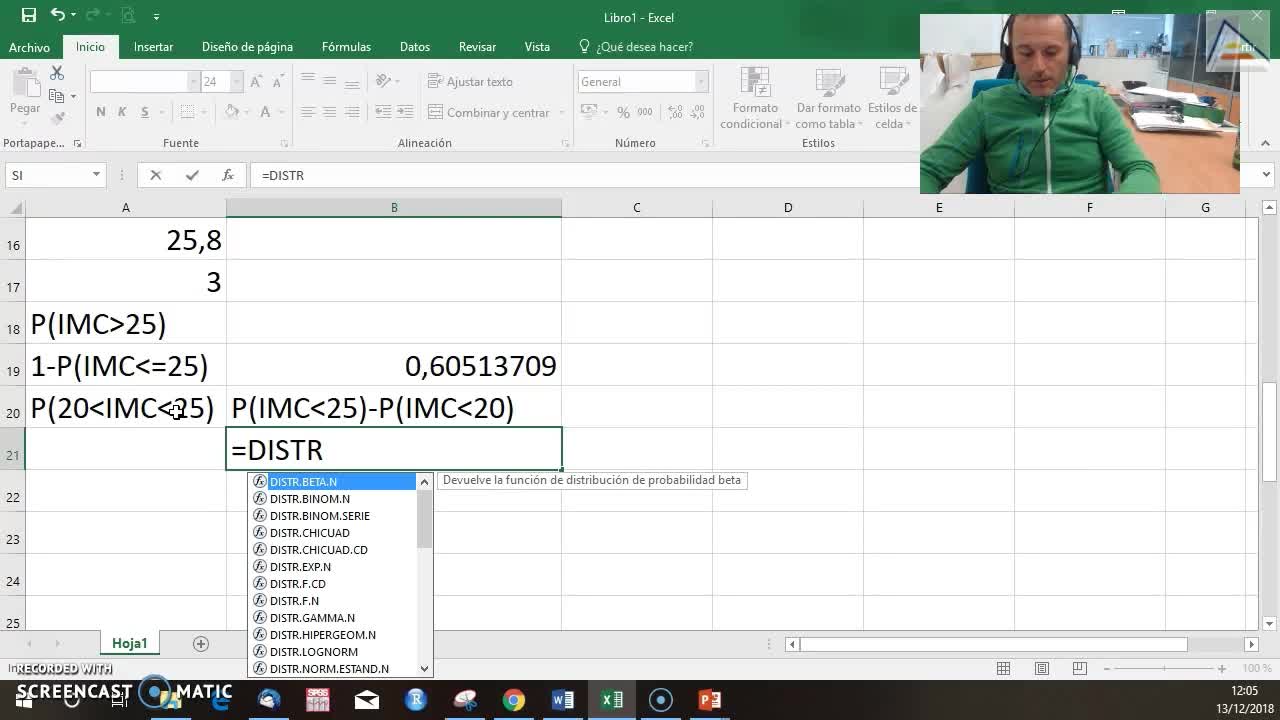Switch to the Datos tab

(x=414, y=47)
